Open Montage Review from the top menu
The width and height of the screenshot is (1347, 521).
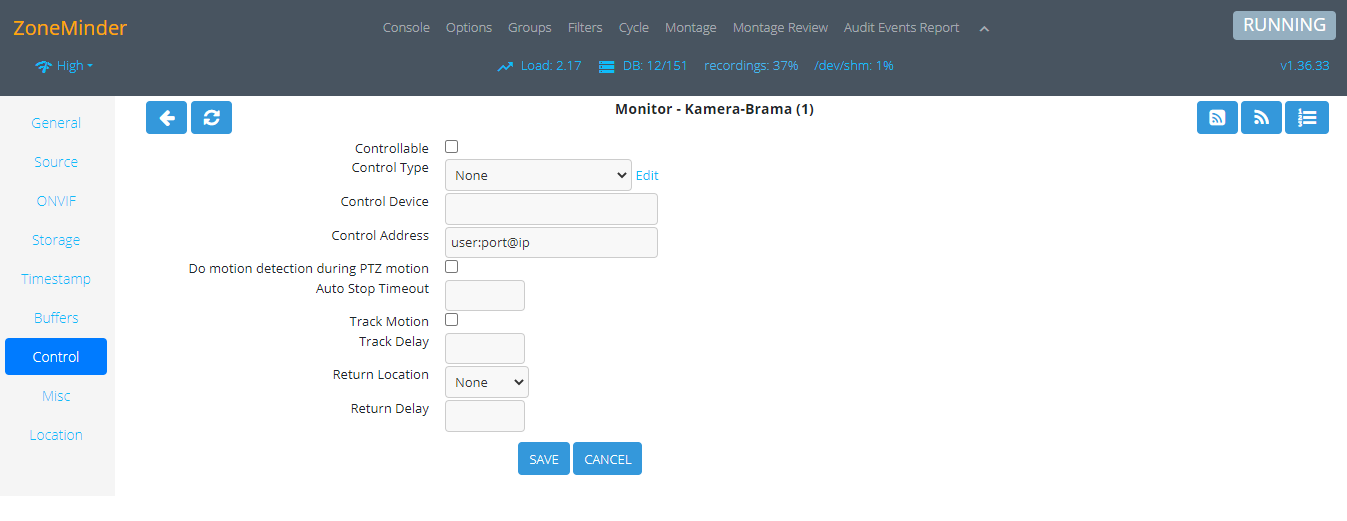pos(780,28)
